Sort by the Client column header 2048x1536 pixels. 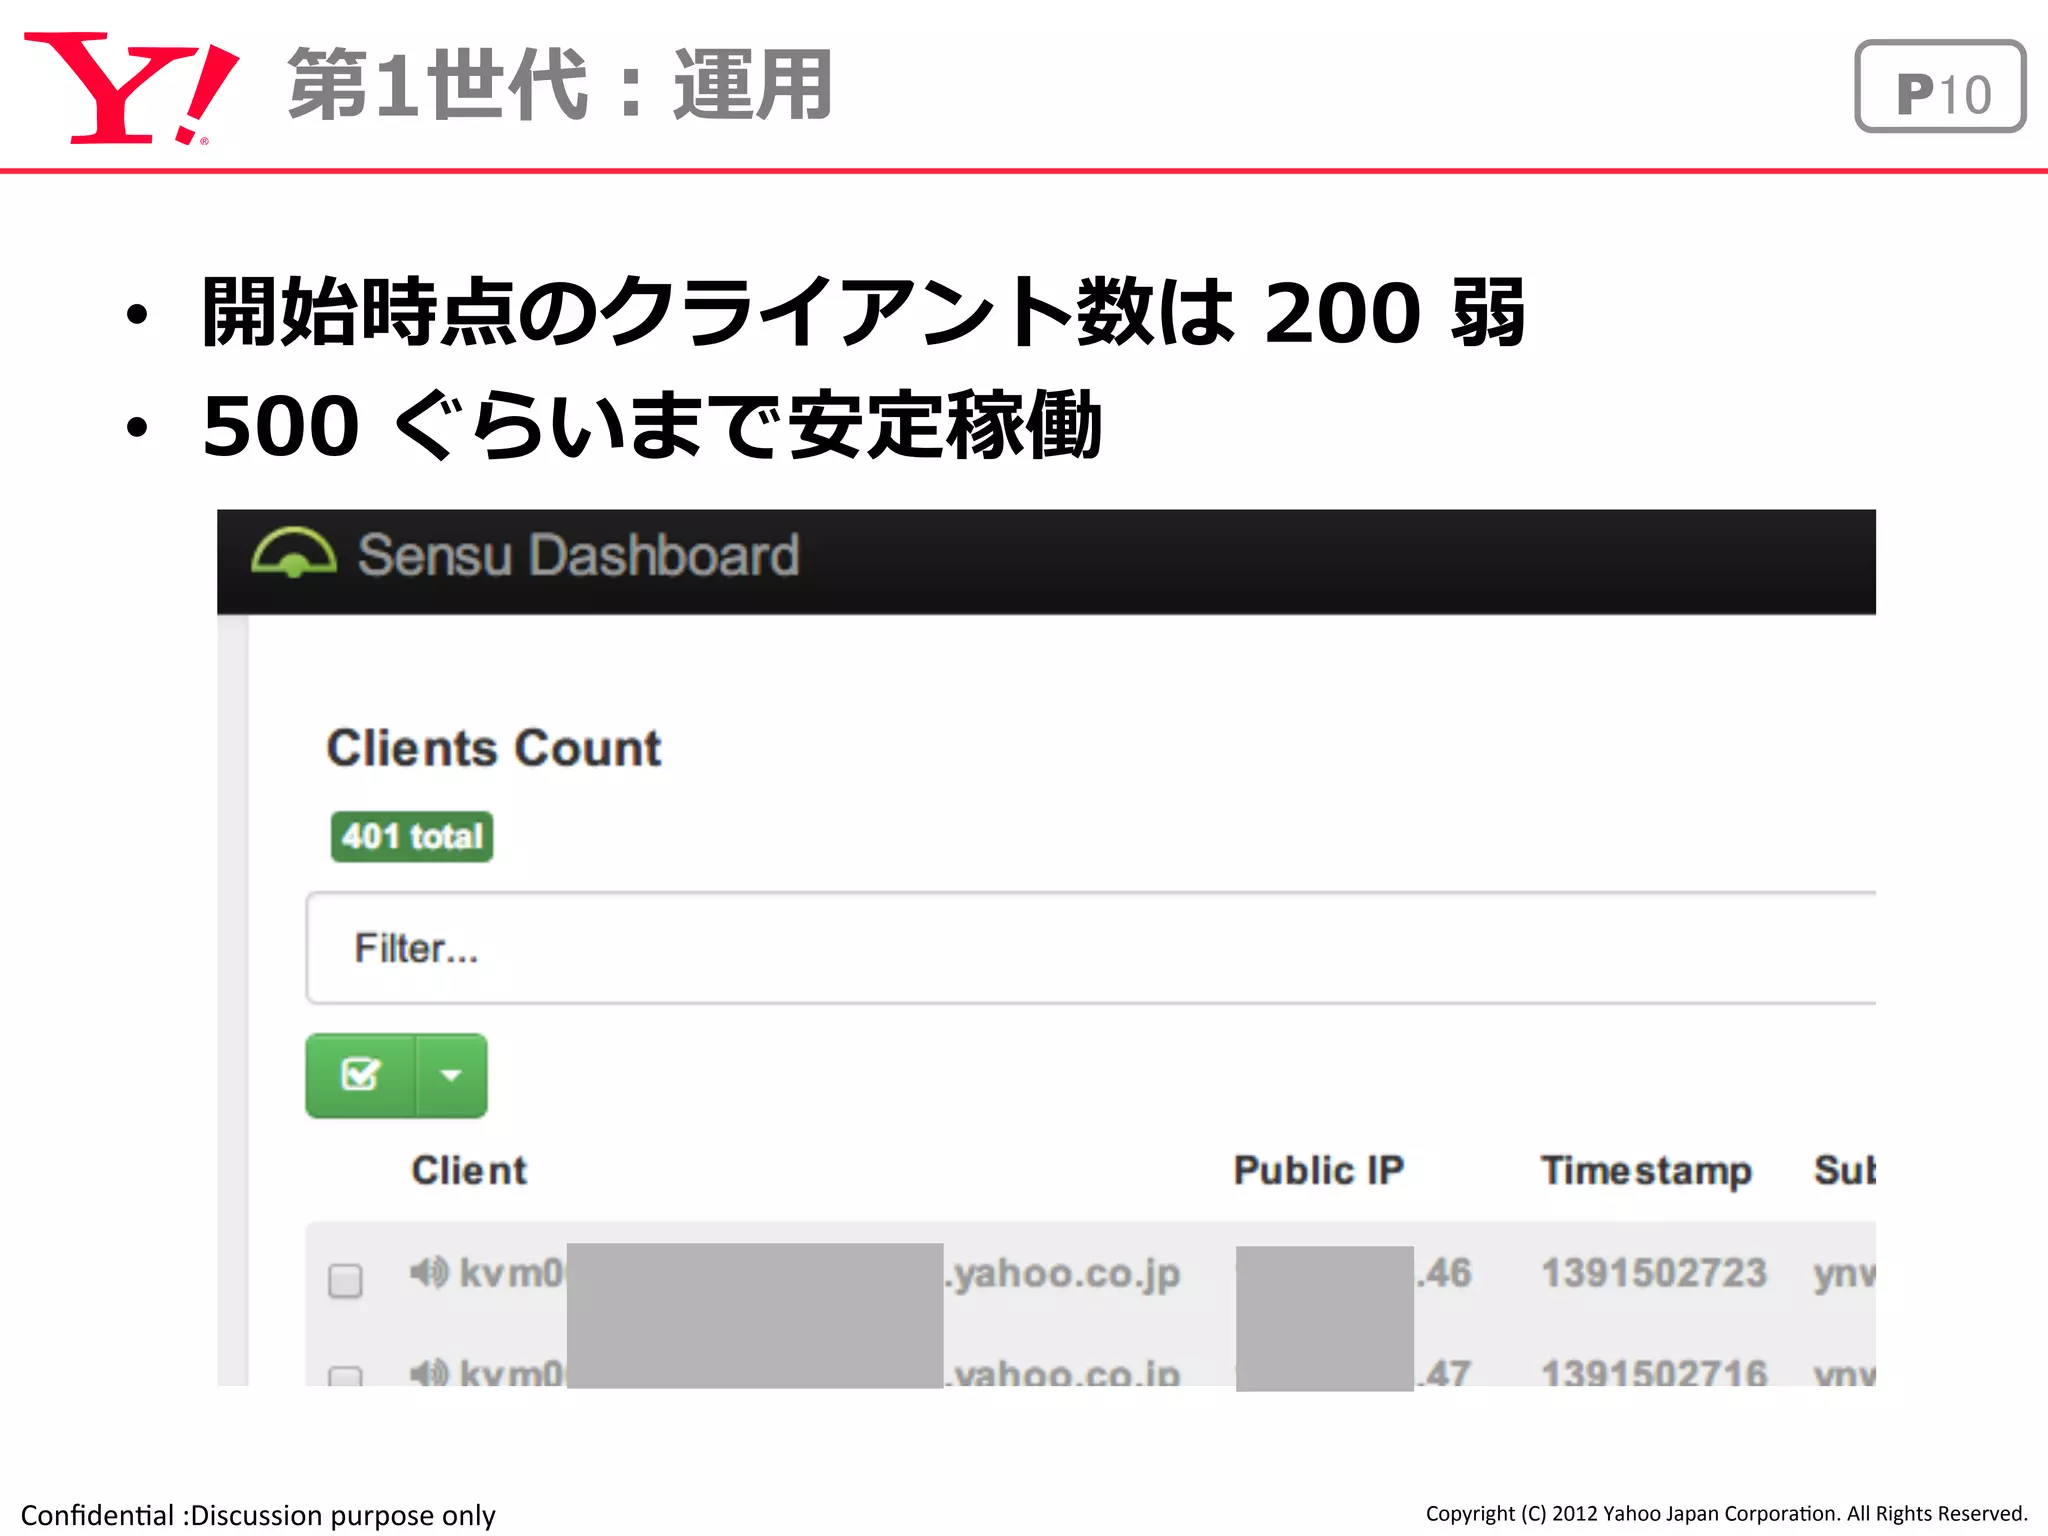point(469,1170)
